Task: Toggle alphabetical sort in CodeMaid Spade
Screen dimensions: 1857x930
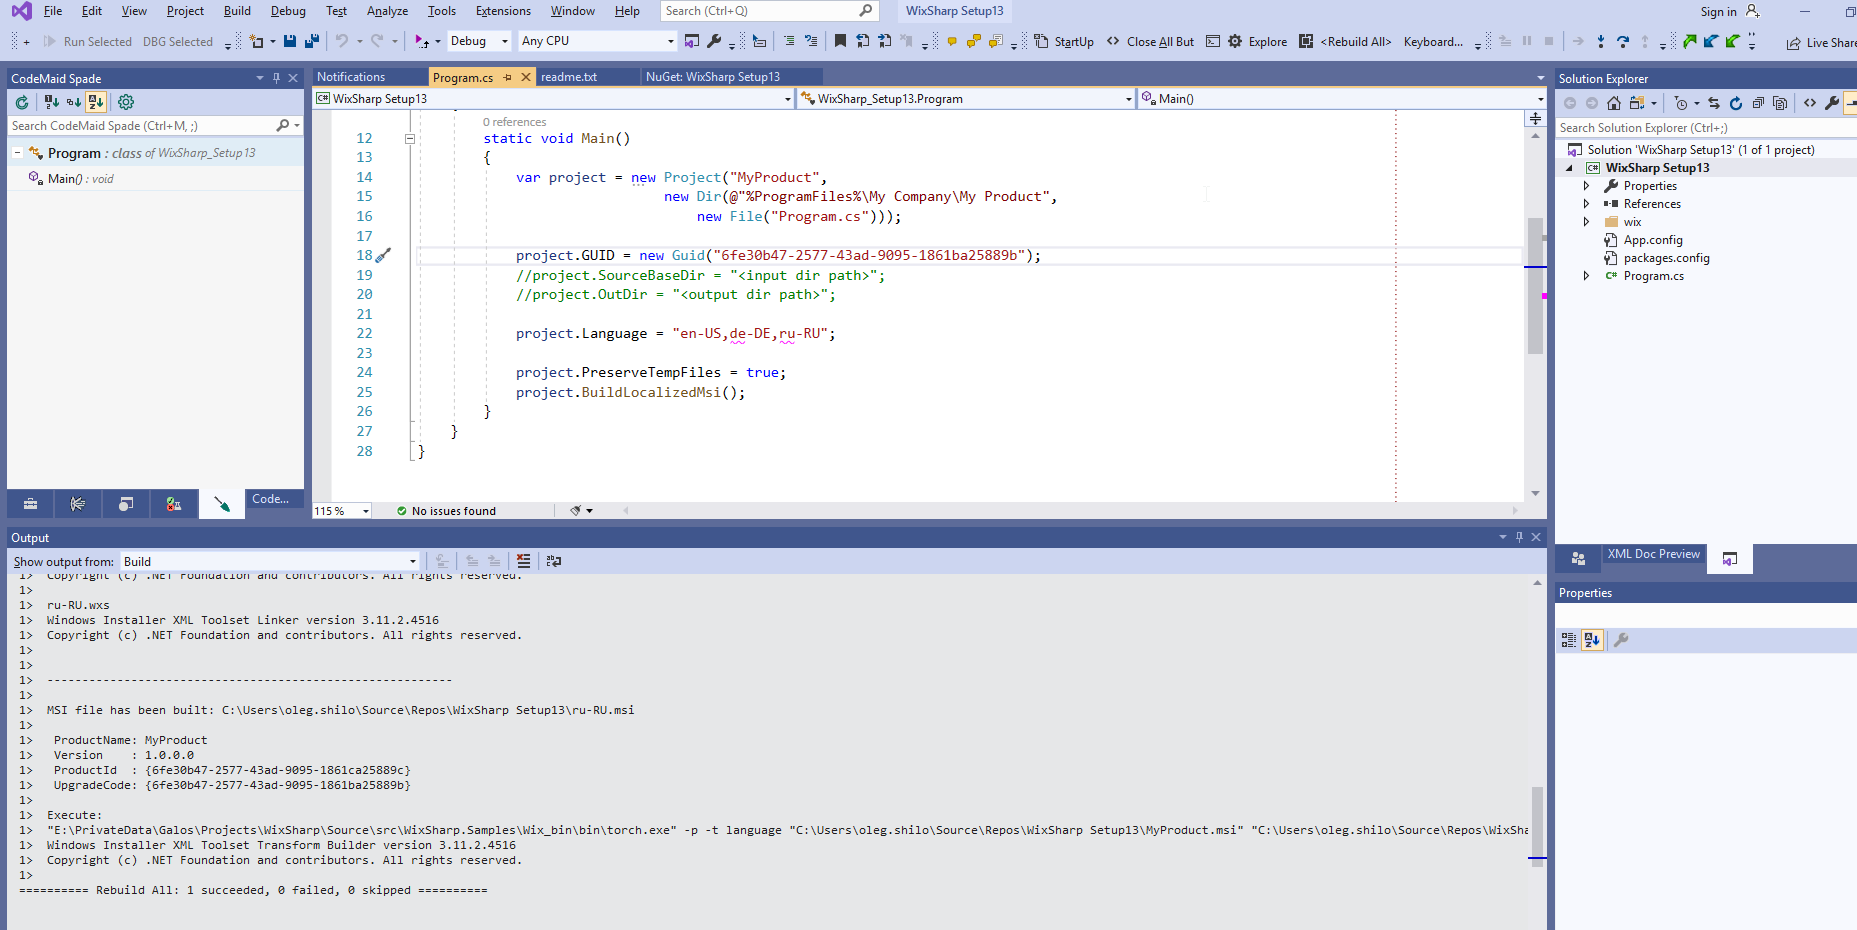Action: (96, 102)
